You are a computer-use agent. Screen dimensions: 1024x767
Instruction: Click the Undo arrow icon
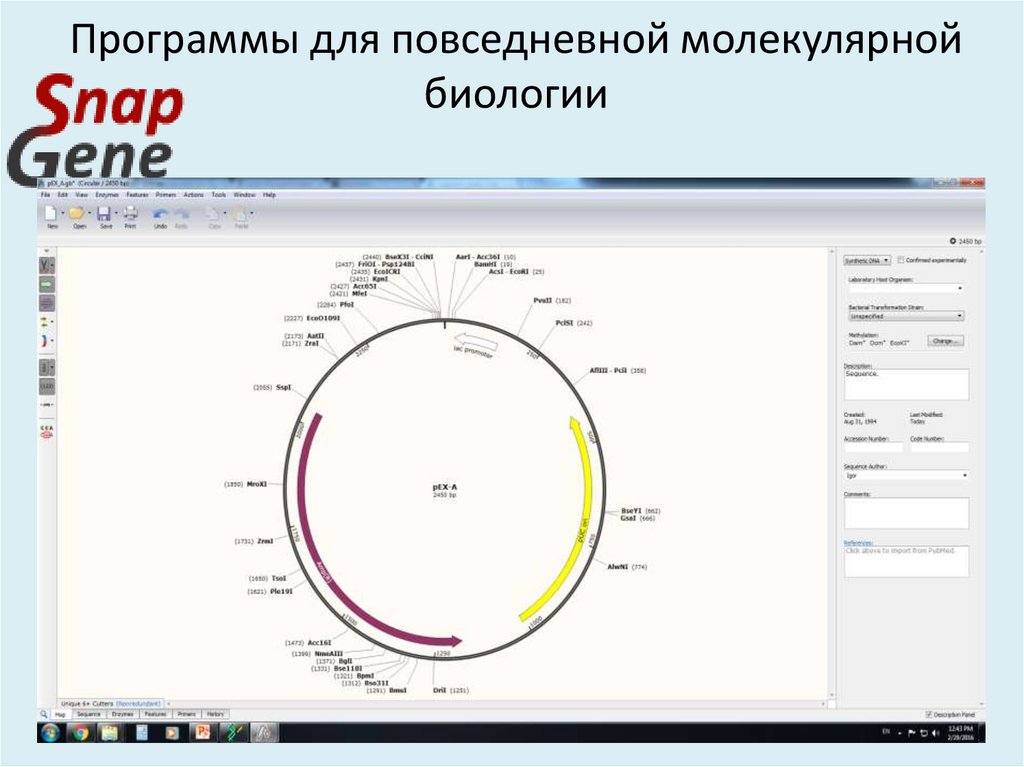click(x=161, y=212)
